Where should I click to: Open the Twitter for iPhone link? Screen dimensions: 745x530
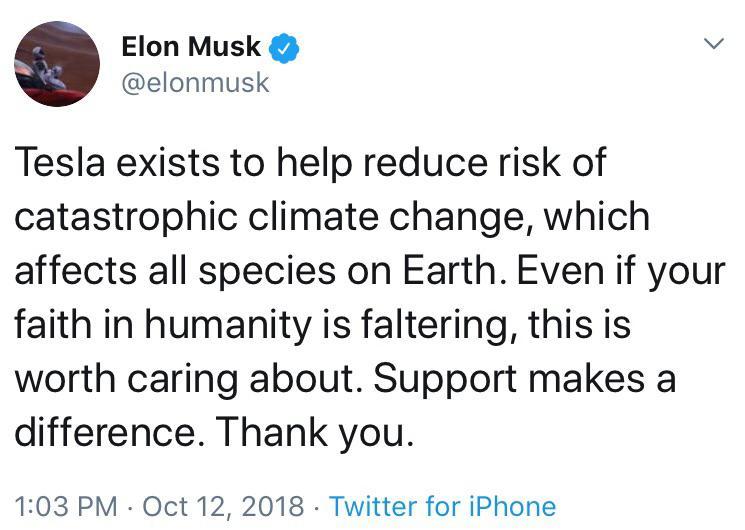point(442,506)
